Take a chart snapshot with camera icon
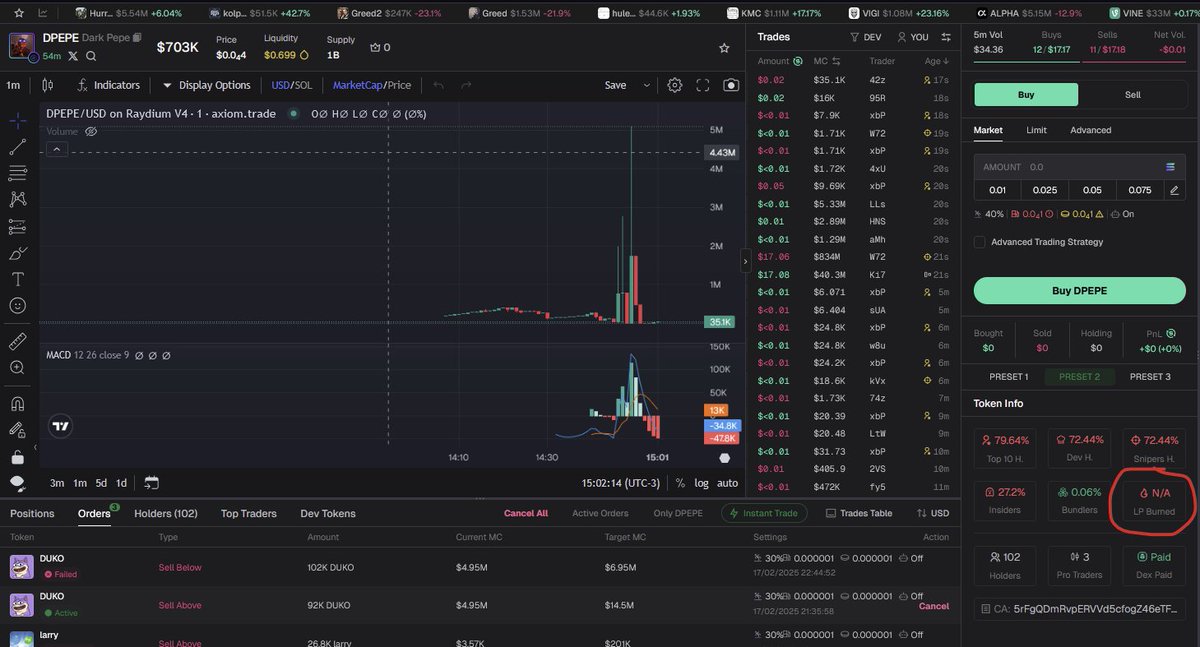 (x=731, y=85)
